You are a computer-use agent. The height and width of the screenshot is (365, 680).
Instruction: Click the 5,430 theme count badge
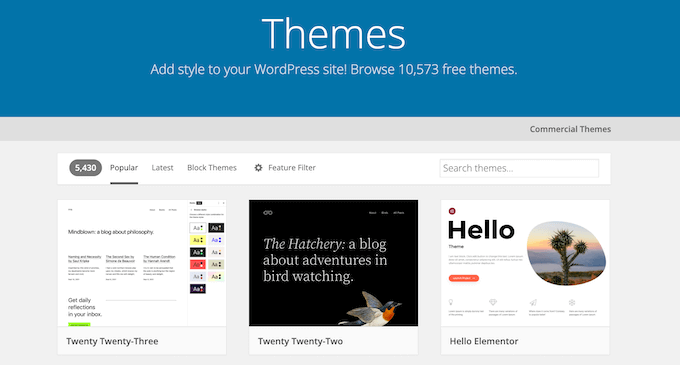click(x=85, y=168)
